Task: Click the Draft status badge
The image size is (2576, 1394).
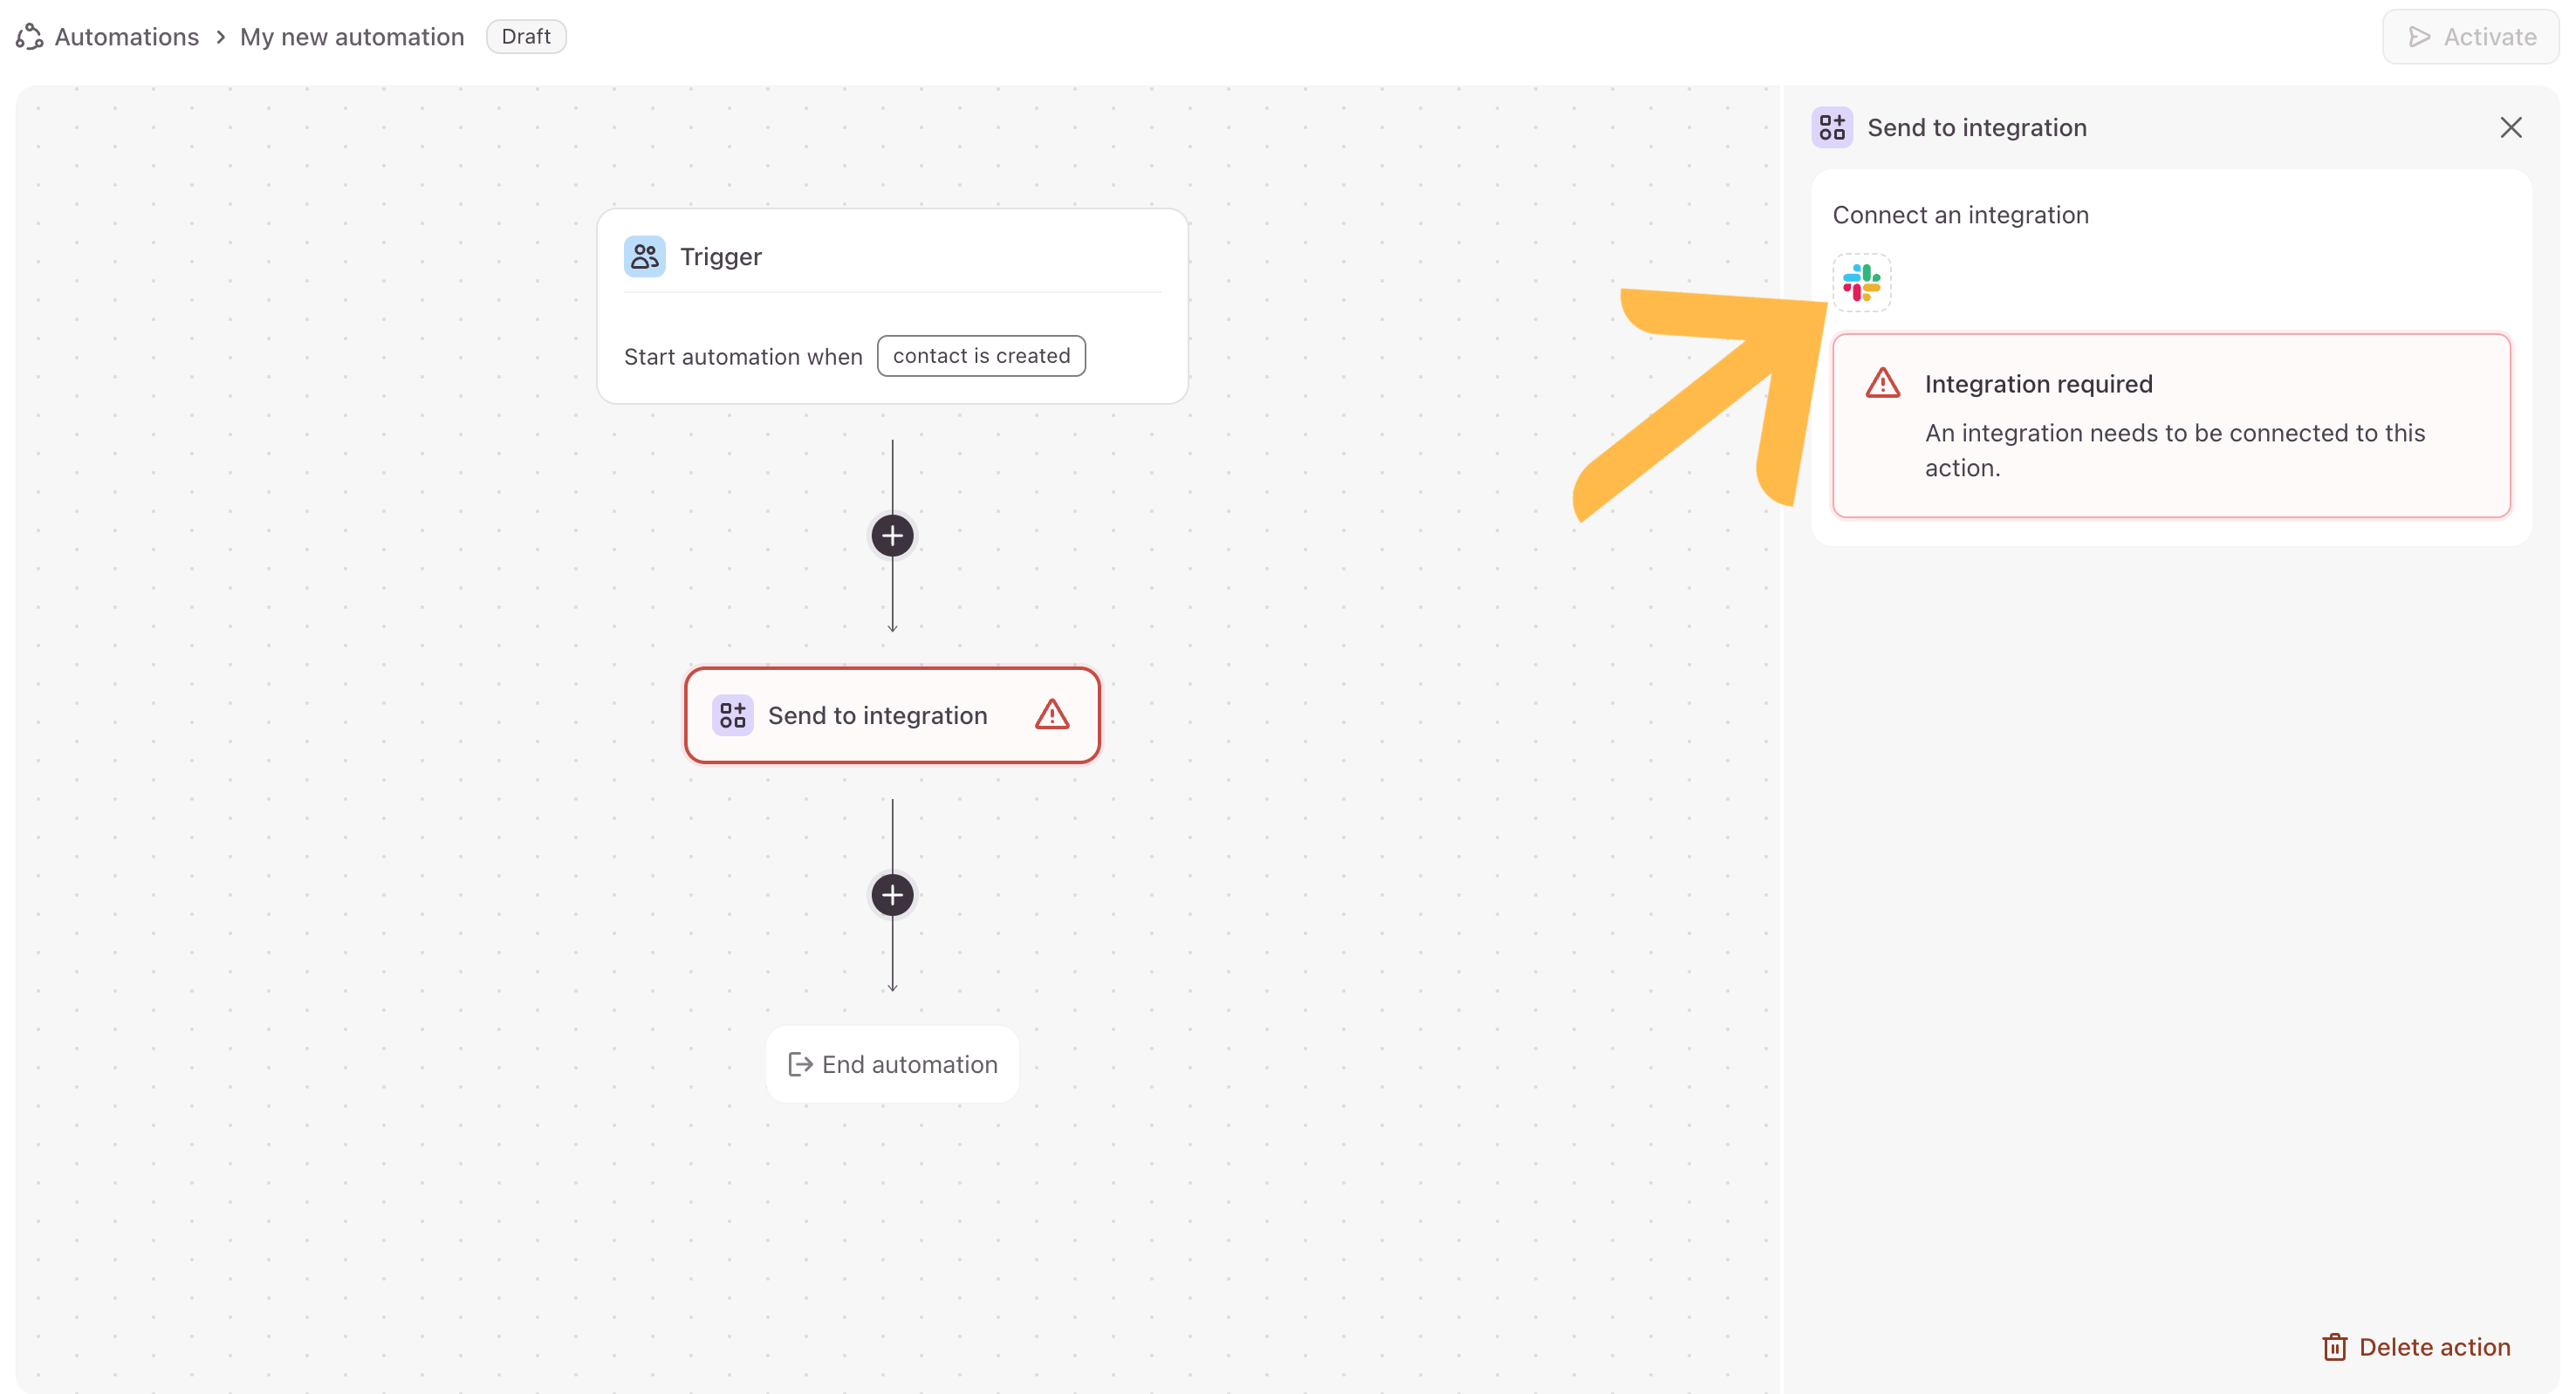Action: tap(526, 37)
